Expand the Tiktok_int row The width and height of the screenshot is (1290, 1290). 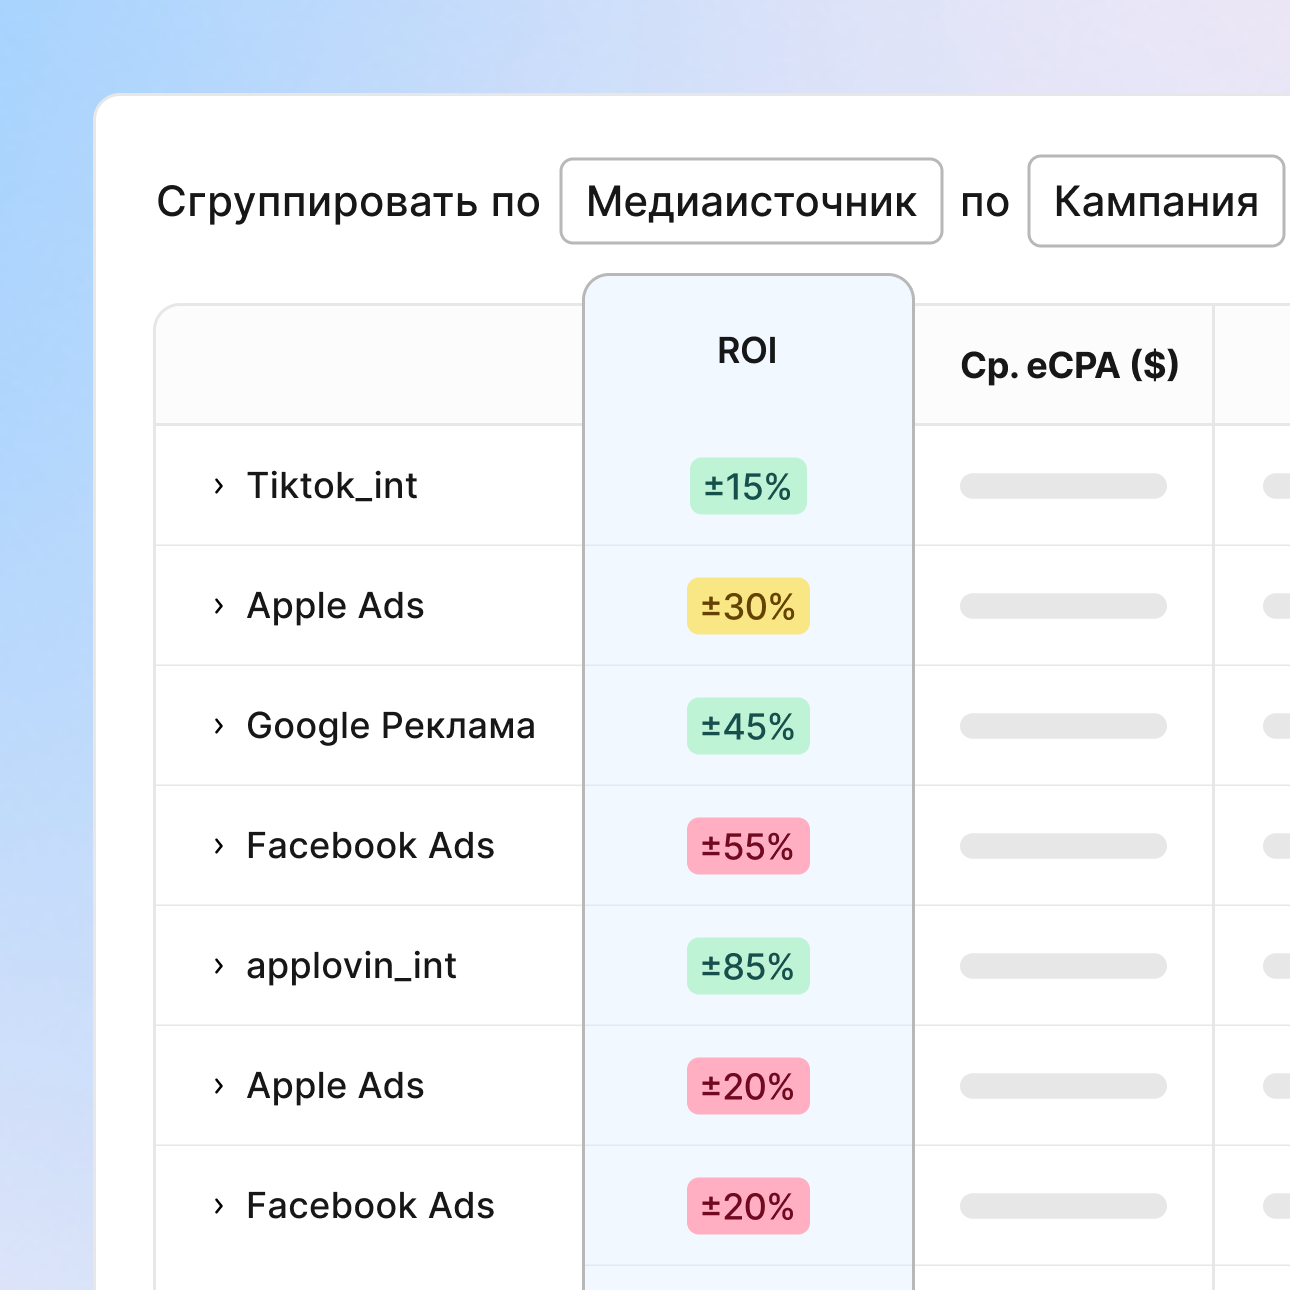coord(219,486)
